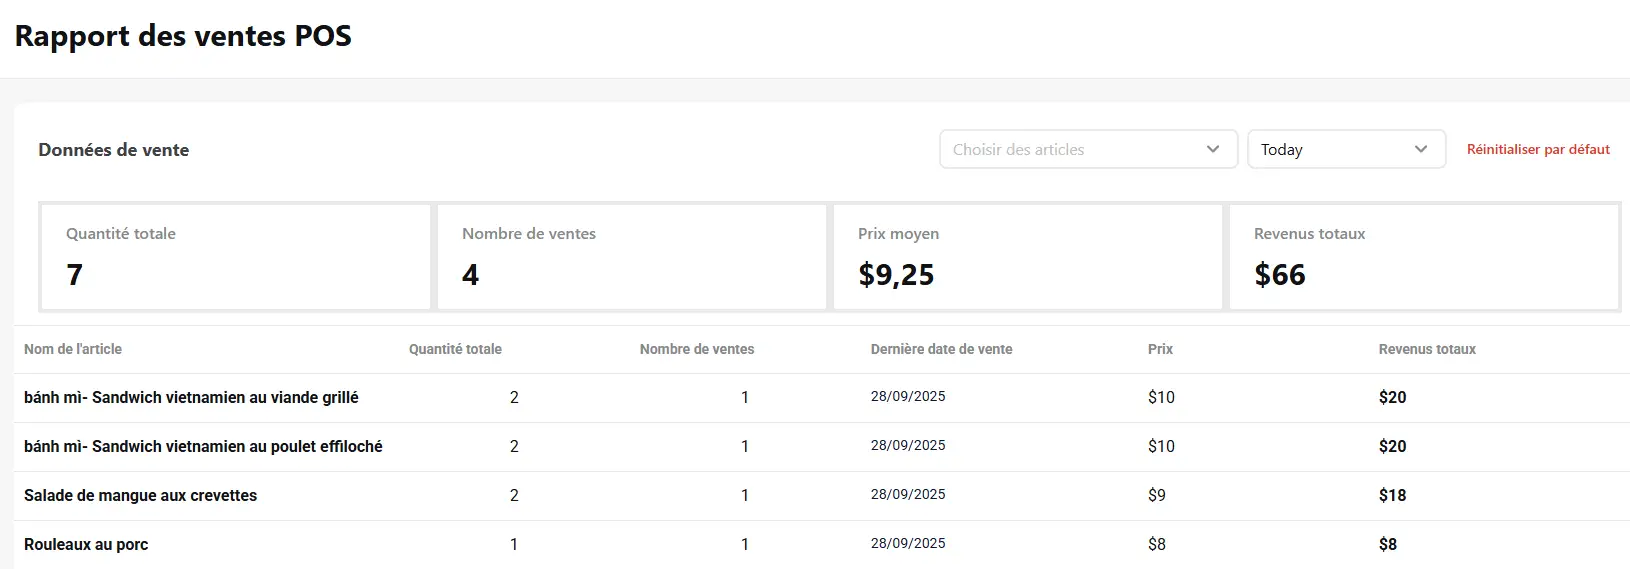Click 'Nom de l'article' column header

[73, 349]
